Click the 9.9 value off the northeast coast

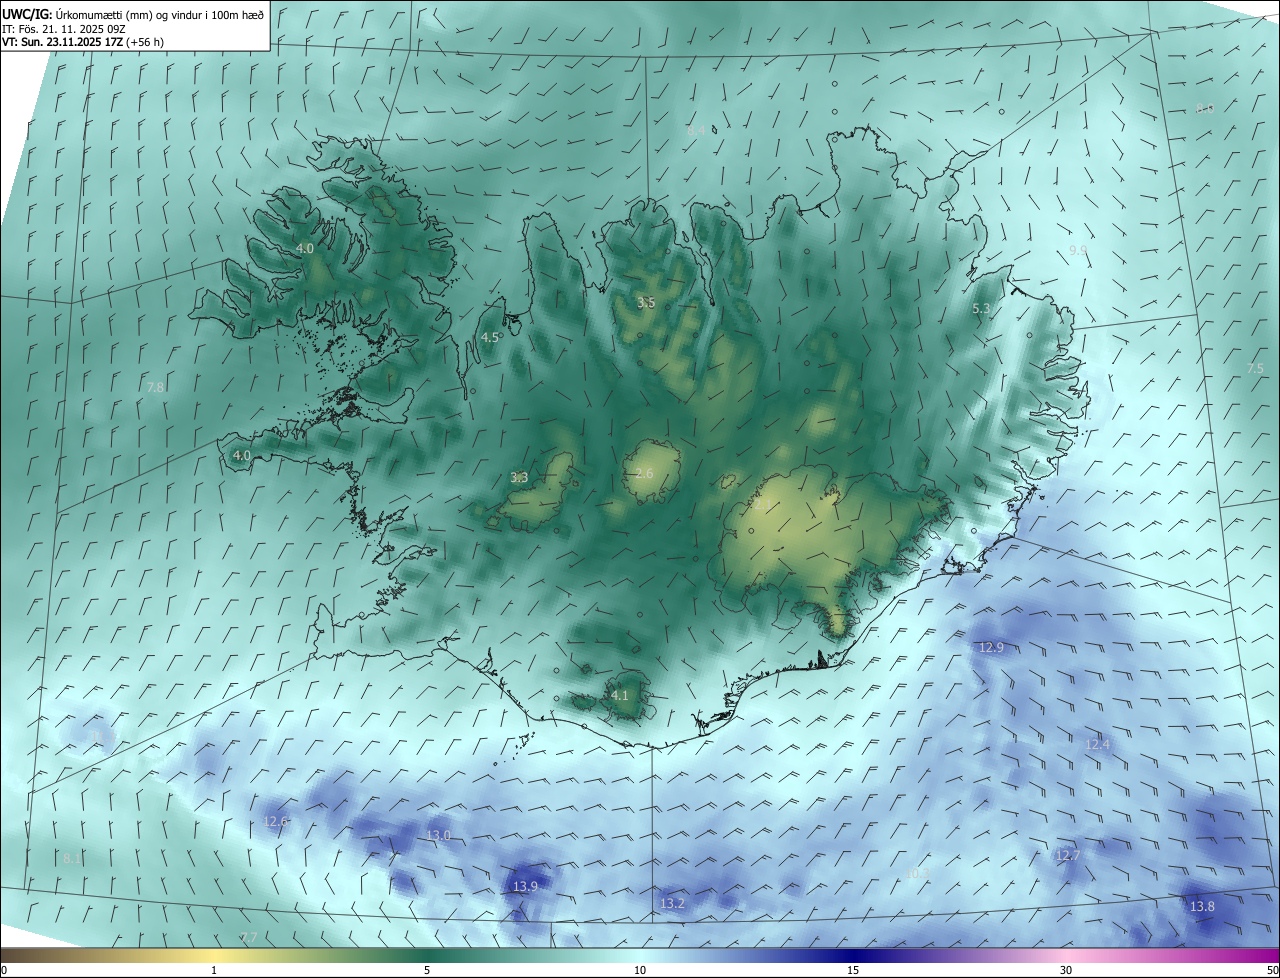pos(1077,250)
